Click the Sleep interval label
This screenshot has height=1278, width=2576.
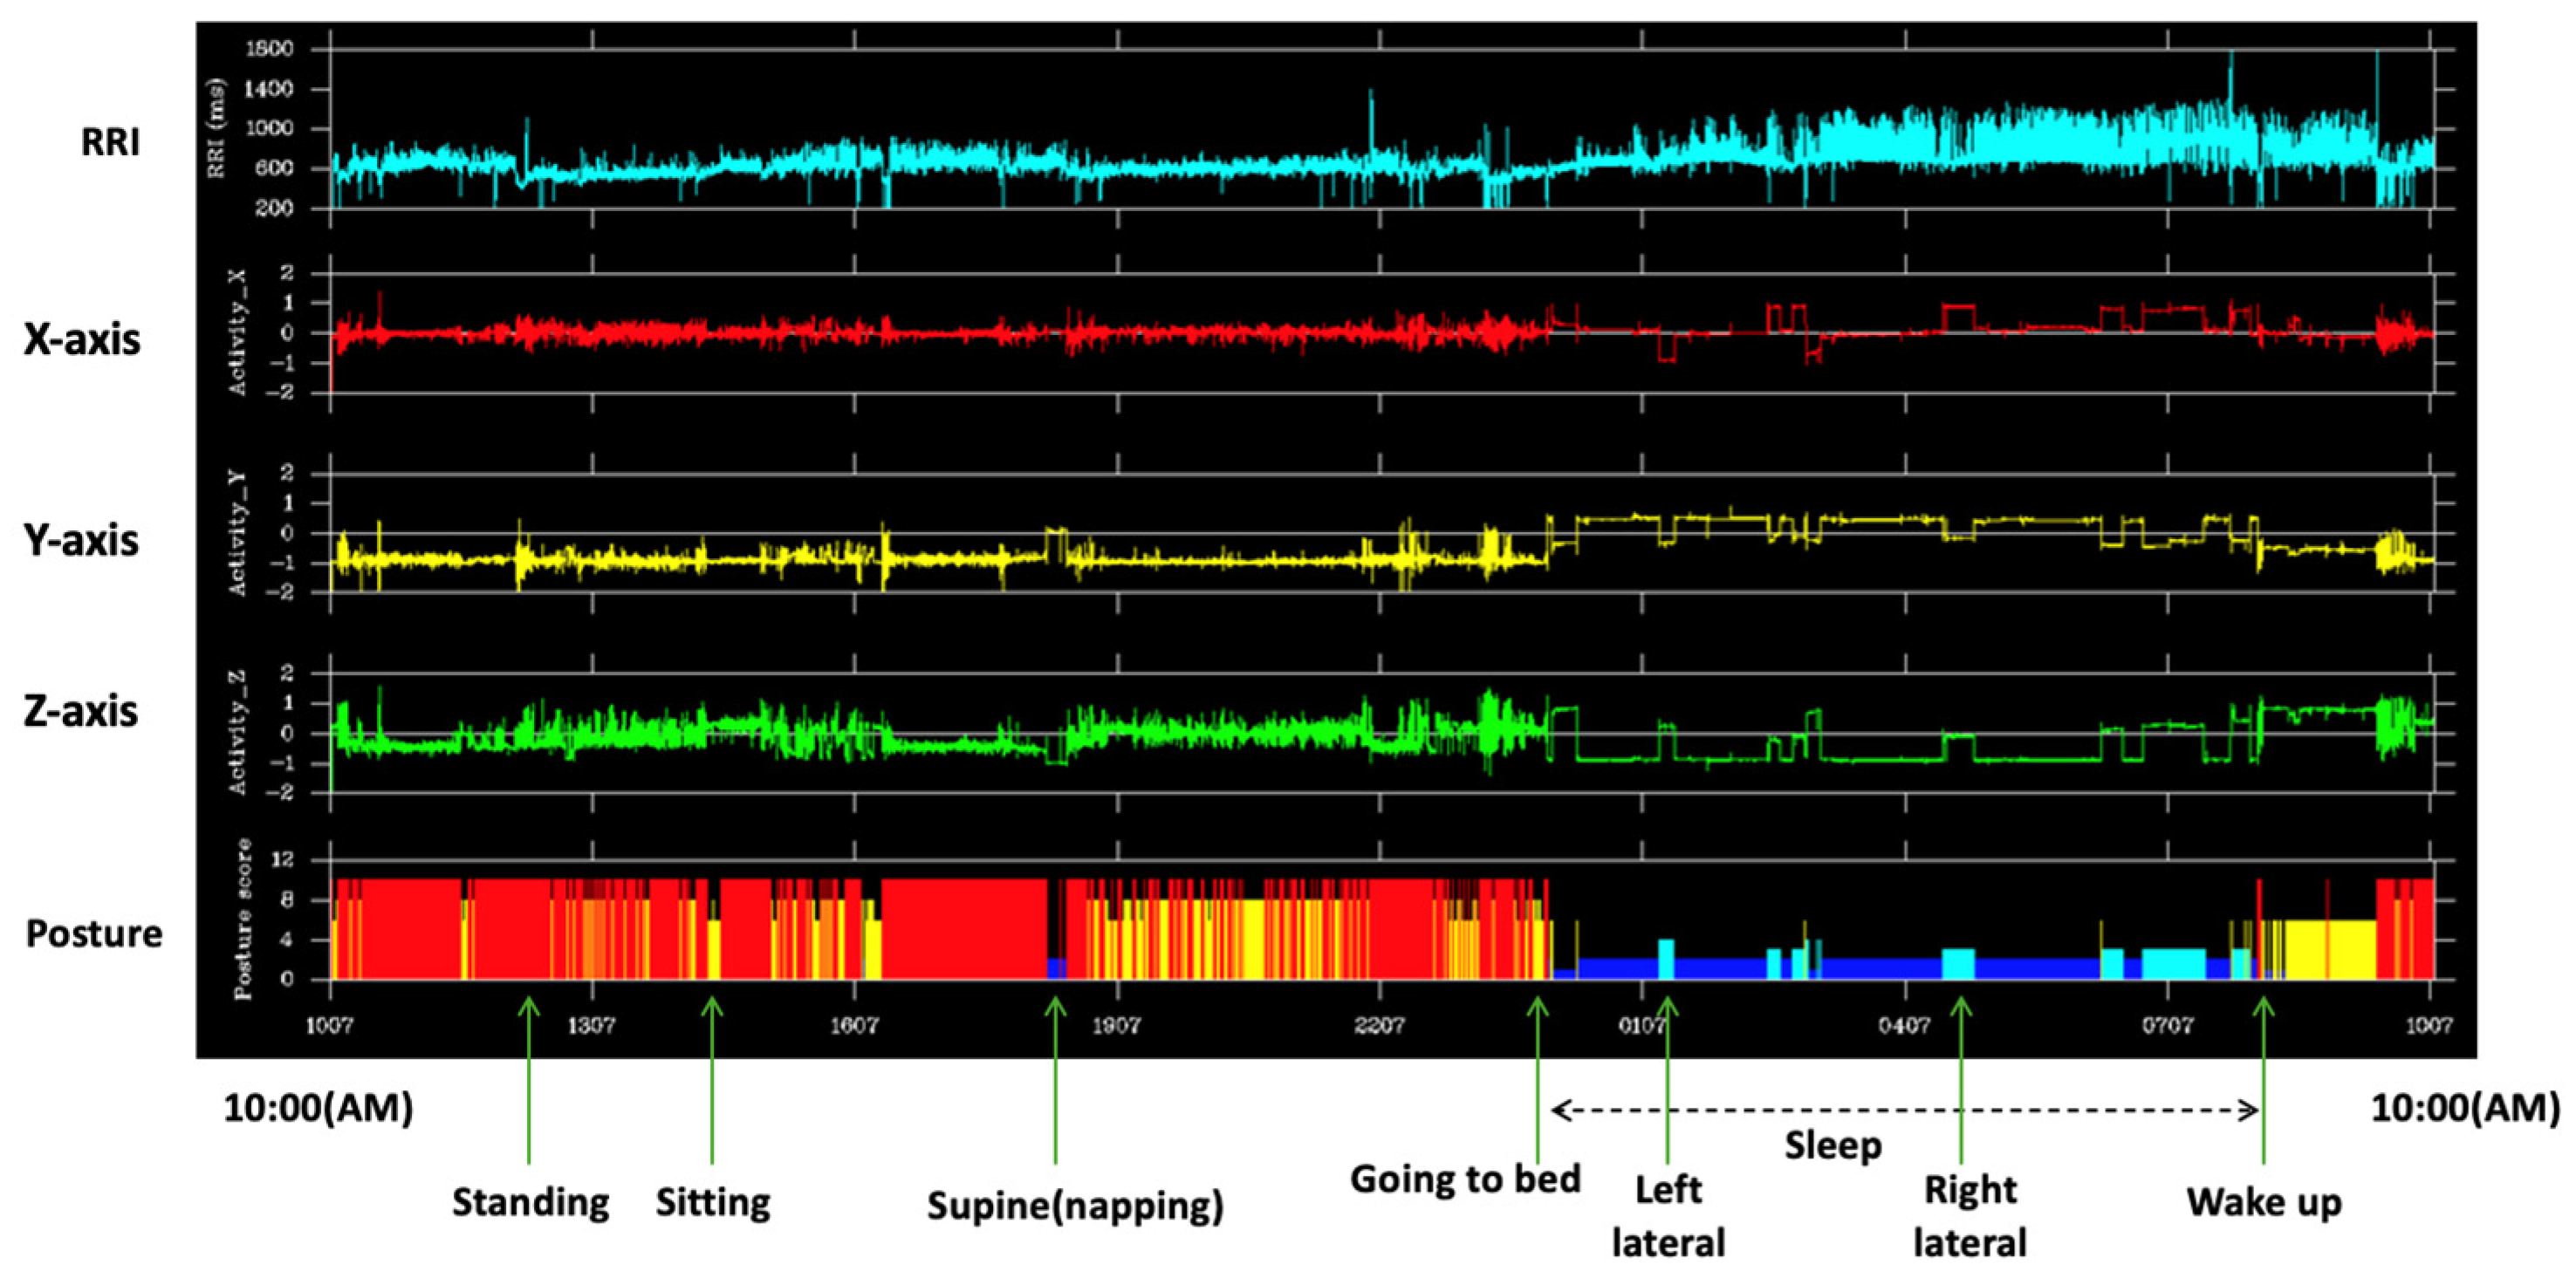tap(1833, 1145)
